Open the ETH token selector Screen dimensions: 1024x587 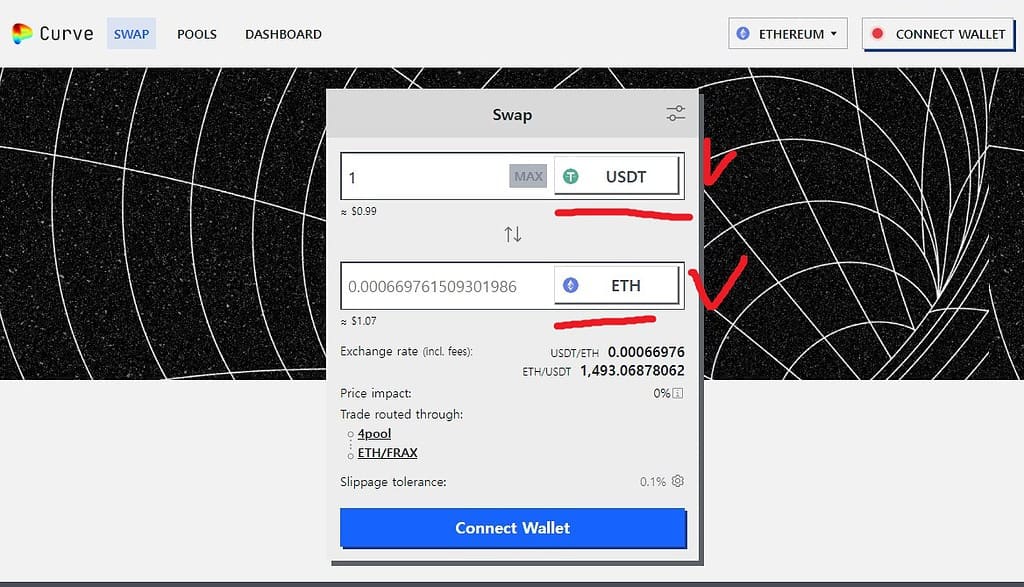[616, 285]
